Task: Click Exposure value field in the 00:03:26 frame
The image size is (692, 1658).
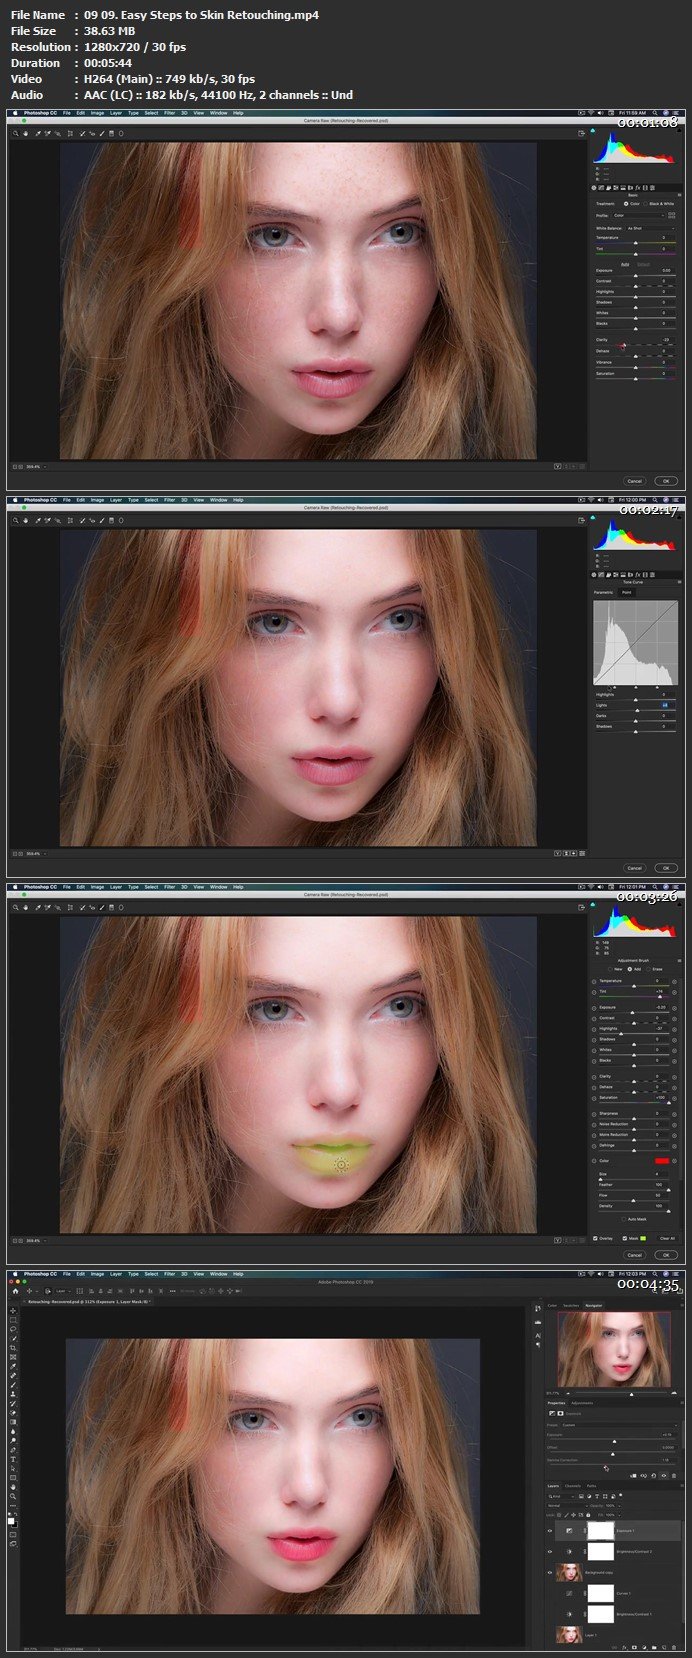Action: tap(662, 1007)
